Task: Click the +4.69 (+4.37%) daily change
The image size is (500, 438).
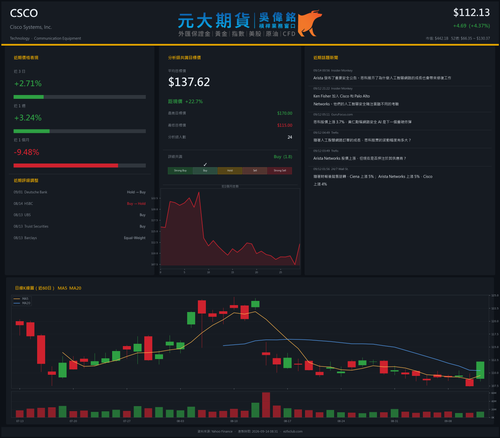Action: (471, 26)
